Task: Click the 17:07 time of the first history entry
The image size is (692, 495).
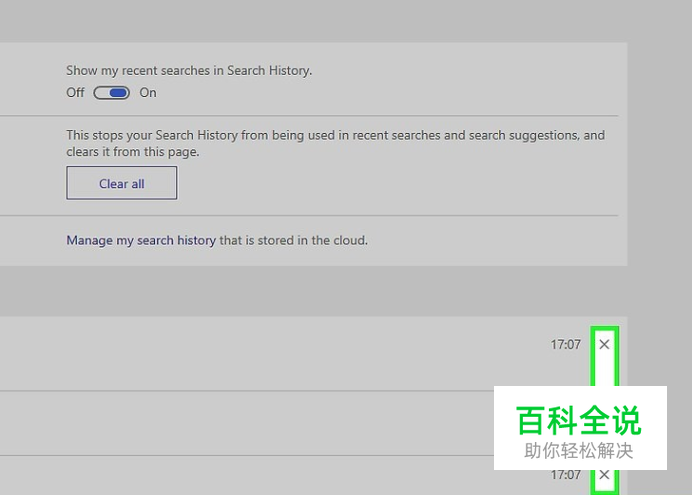Action: [565, 344]
